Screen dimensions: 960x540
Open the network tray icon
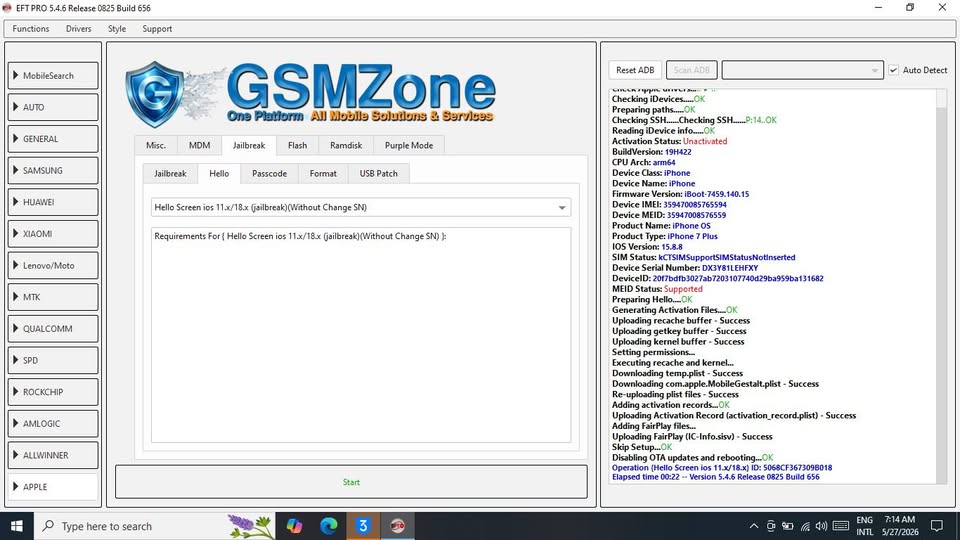[805, 526]
